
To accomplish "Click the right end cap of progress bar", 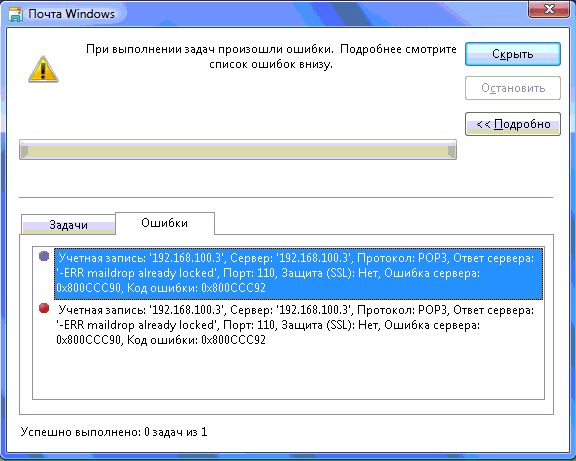I will click(x=452, y=151).
